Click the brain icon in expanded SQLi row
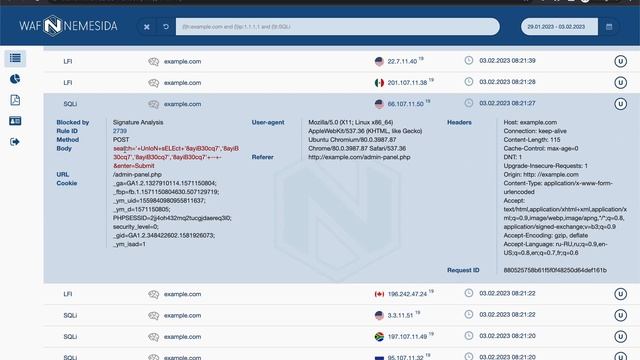Image resolution: width=640 pixels, height=360 pixels. pos(153,104)
